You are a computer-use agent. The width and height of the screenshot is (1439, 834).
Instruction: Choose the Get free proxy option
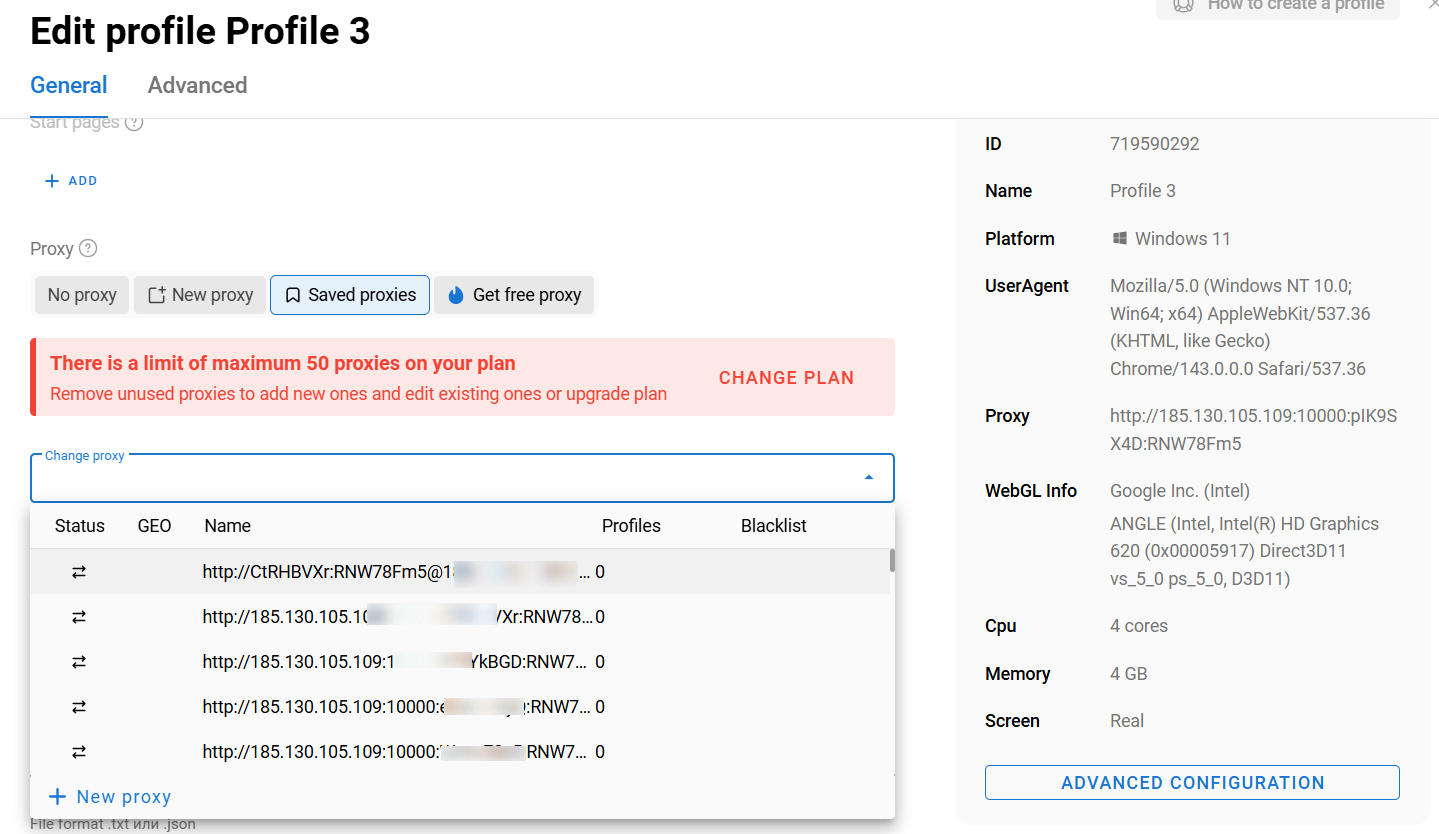click(x=515, y=295)
